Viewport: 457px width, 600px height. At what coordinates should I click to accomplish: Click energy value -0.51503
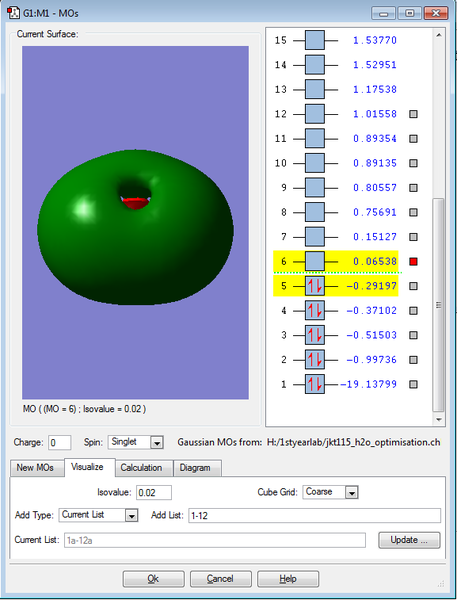pyautogui.click(x=371, y=335)
